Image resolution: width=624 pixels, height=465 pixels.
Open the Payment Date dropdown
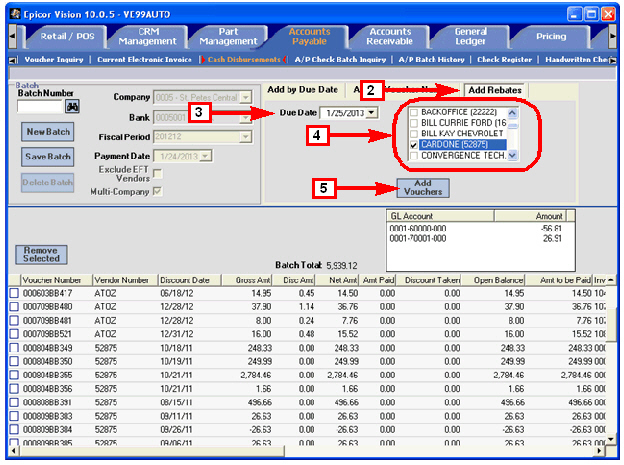coord(205,156)
